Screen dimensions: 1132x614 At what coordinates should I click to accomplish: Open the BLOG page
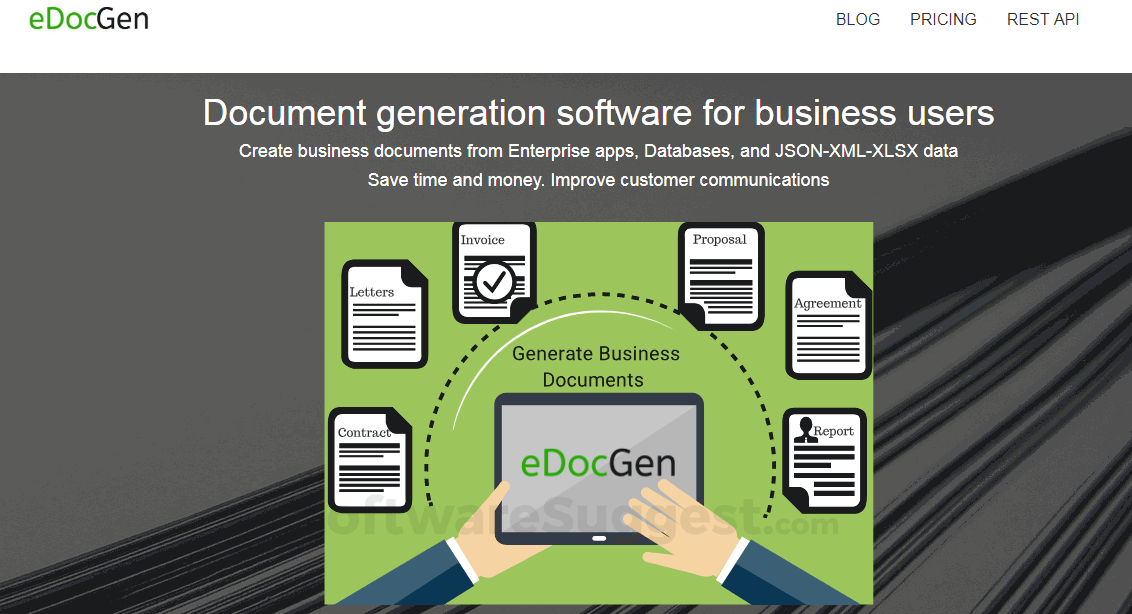point(857,19)
